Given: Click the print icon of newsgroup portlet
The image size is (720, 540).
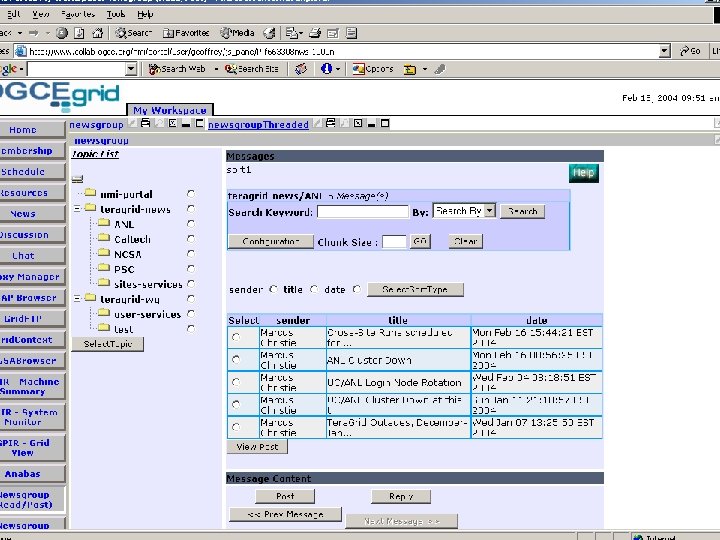Looking at the screenshot, I should click(146, 123).
